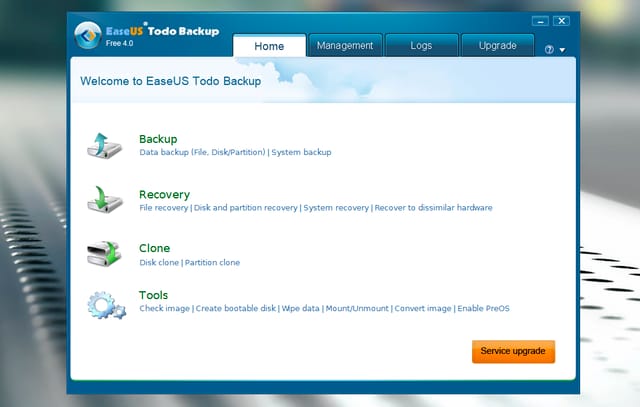Choose System recovery link
This screenshot has height=407, width=640.
pos(336,208)
